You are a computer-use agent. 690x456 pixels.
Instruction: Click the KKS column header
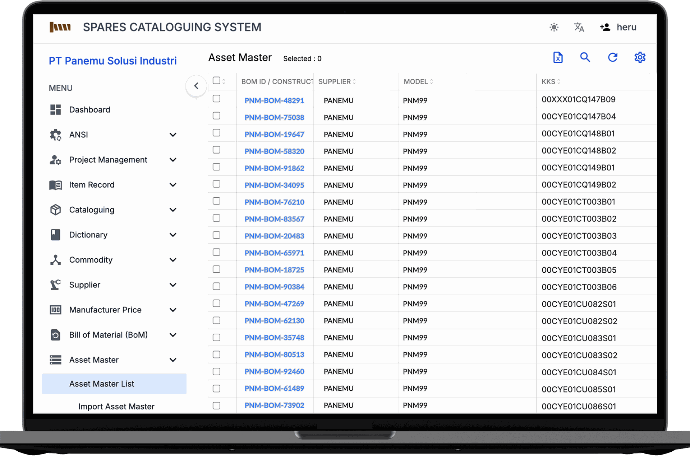[x=549, y=81]
